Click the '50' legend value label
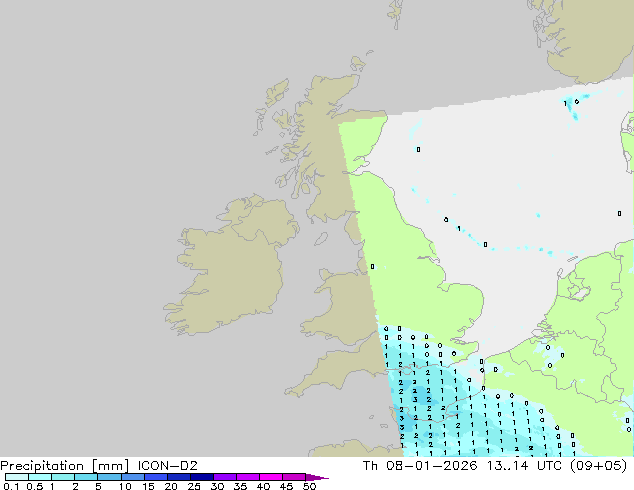This screenshot has width=634, height=490. point(310,486)
